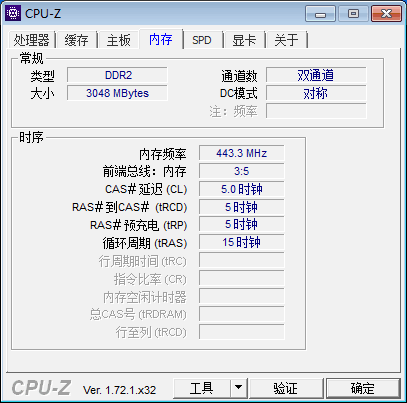
Task: Open the 缓存 tab
Action: [x=76, y=40]
